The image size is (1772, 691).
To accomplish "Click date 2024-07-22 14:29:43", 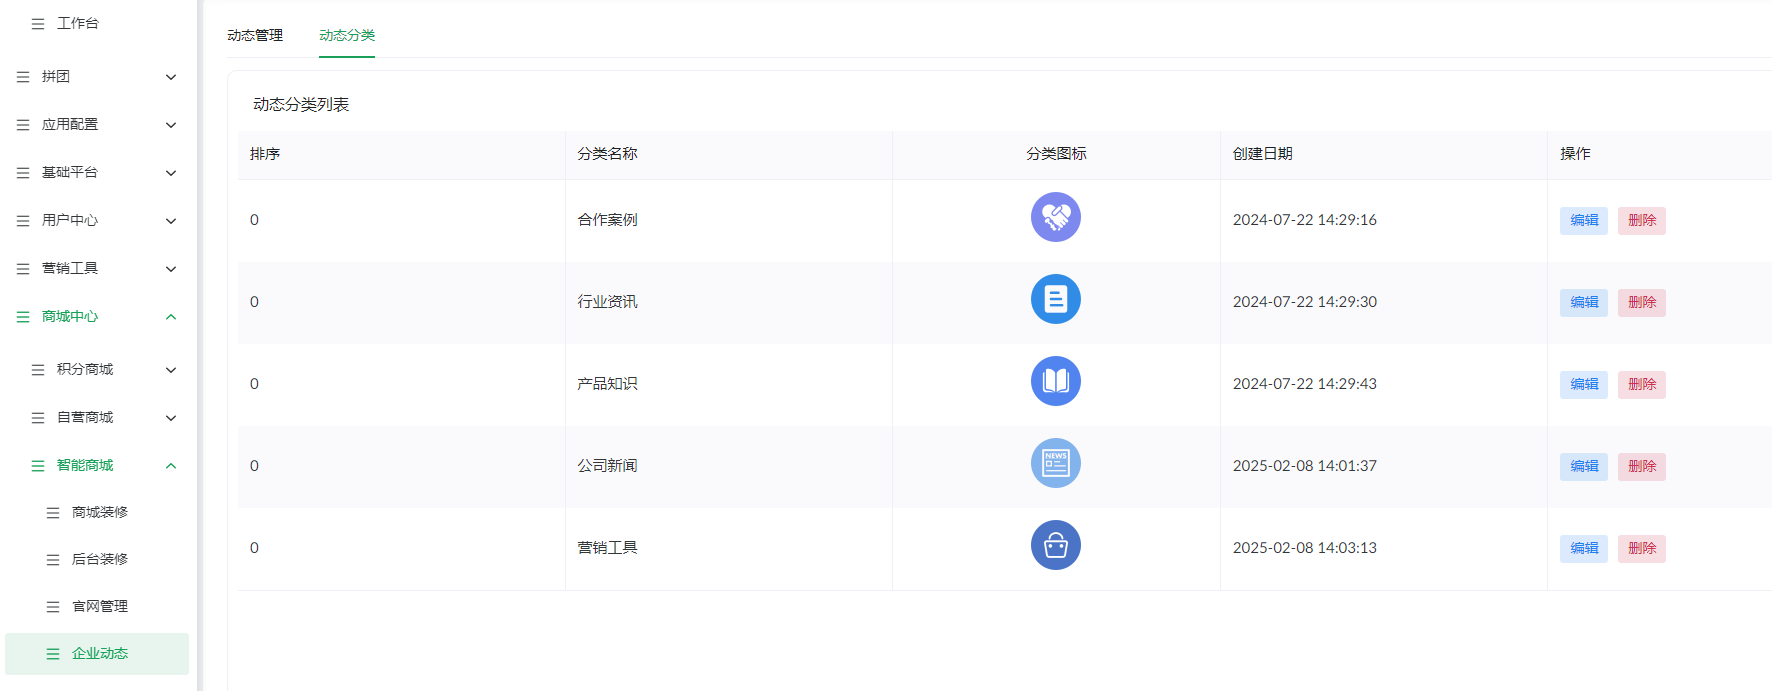I will [1305, 384].
